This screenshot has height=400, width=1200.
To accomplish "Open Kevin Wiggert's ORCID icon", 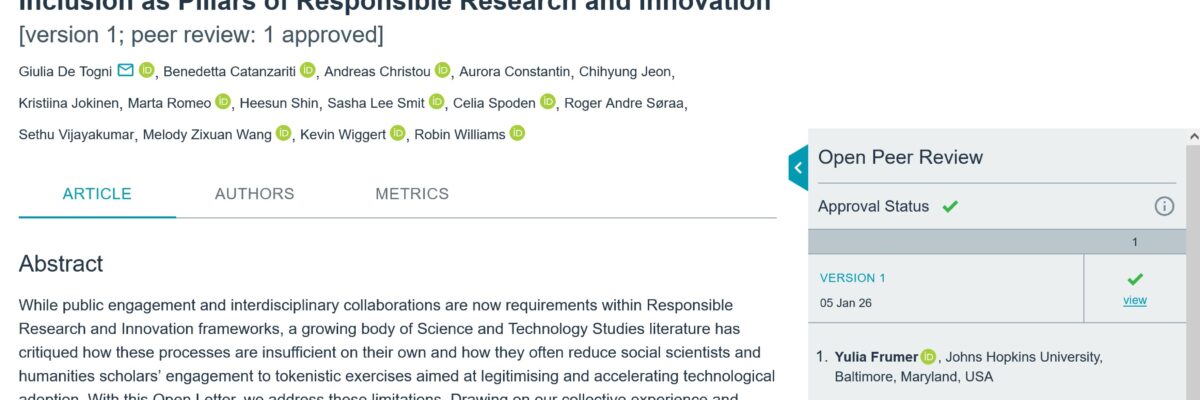I will pos(398,134).
